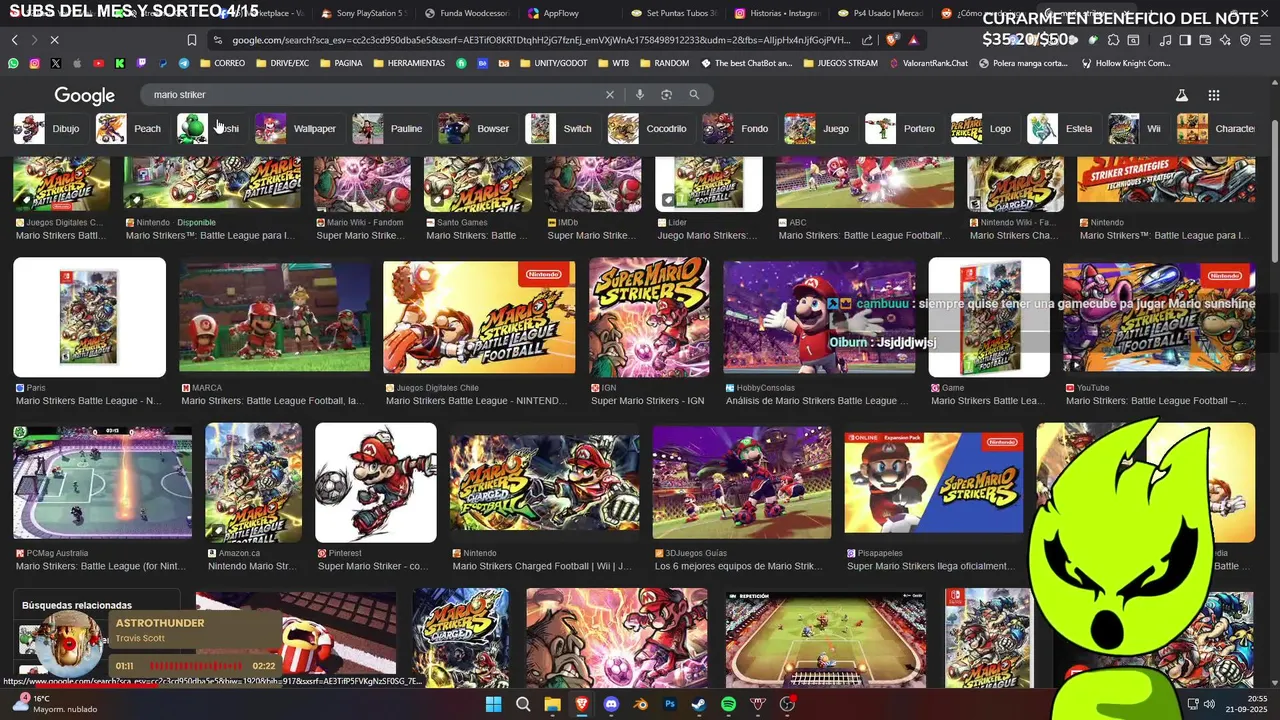The width and height of the screenshot is (1280, 720).
Task: Expand the CORREO bookmarks folder
Action: pos(222,63)
